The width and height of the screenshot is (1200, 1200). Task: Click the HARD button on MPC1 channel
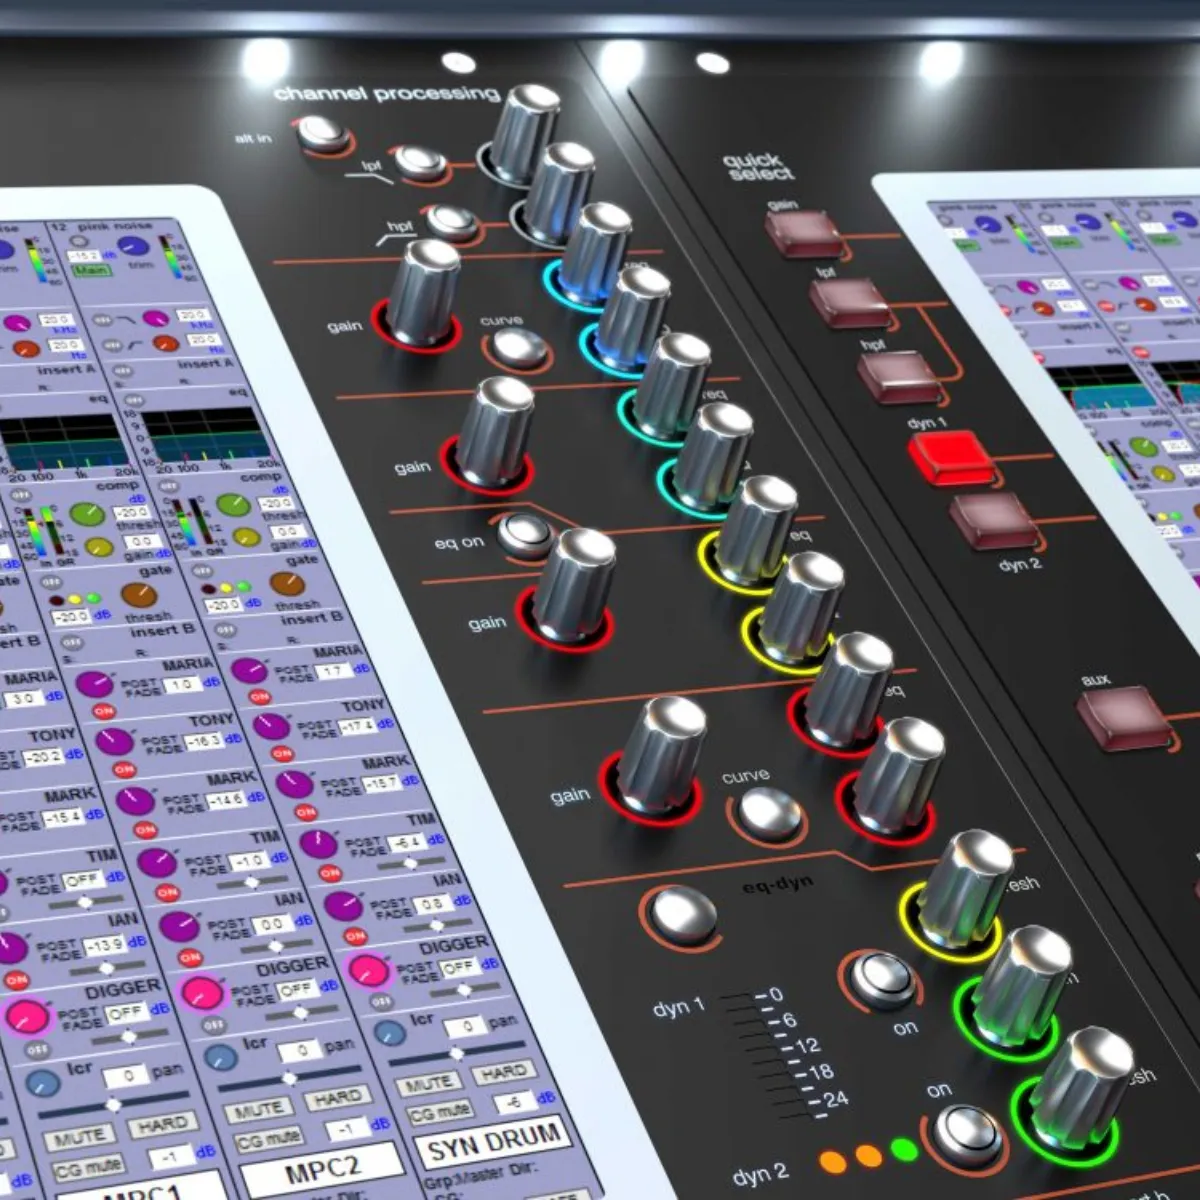pos(162,1125)
